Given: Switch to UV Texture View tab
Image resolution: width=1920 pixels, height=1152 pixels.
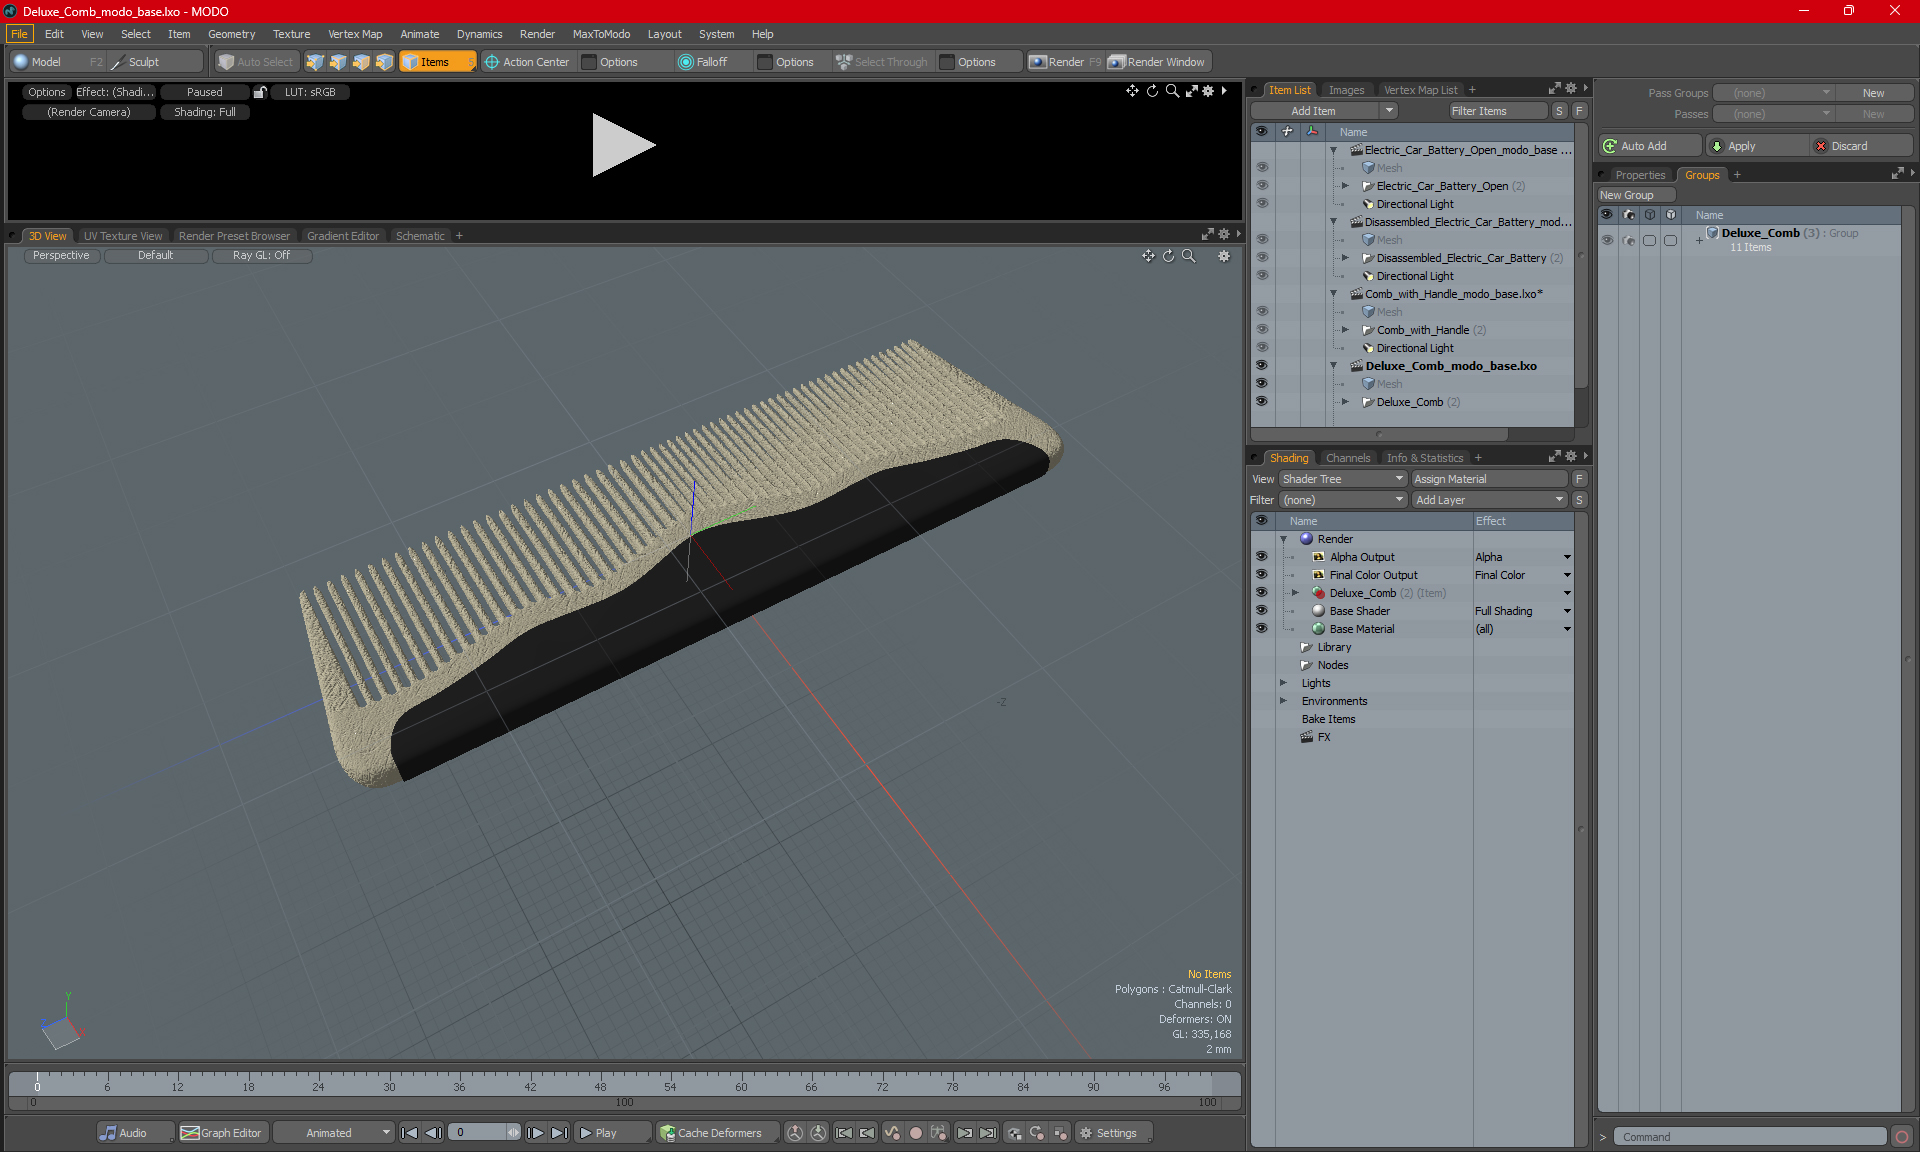Looking at the screenshot, I should tap(121, 235).
